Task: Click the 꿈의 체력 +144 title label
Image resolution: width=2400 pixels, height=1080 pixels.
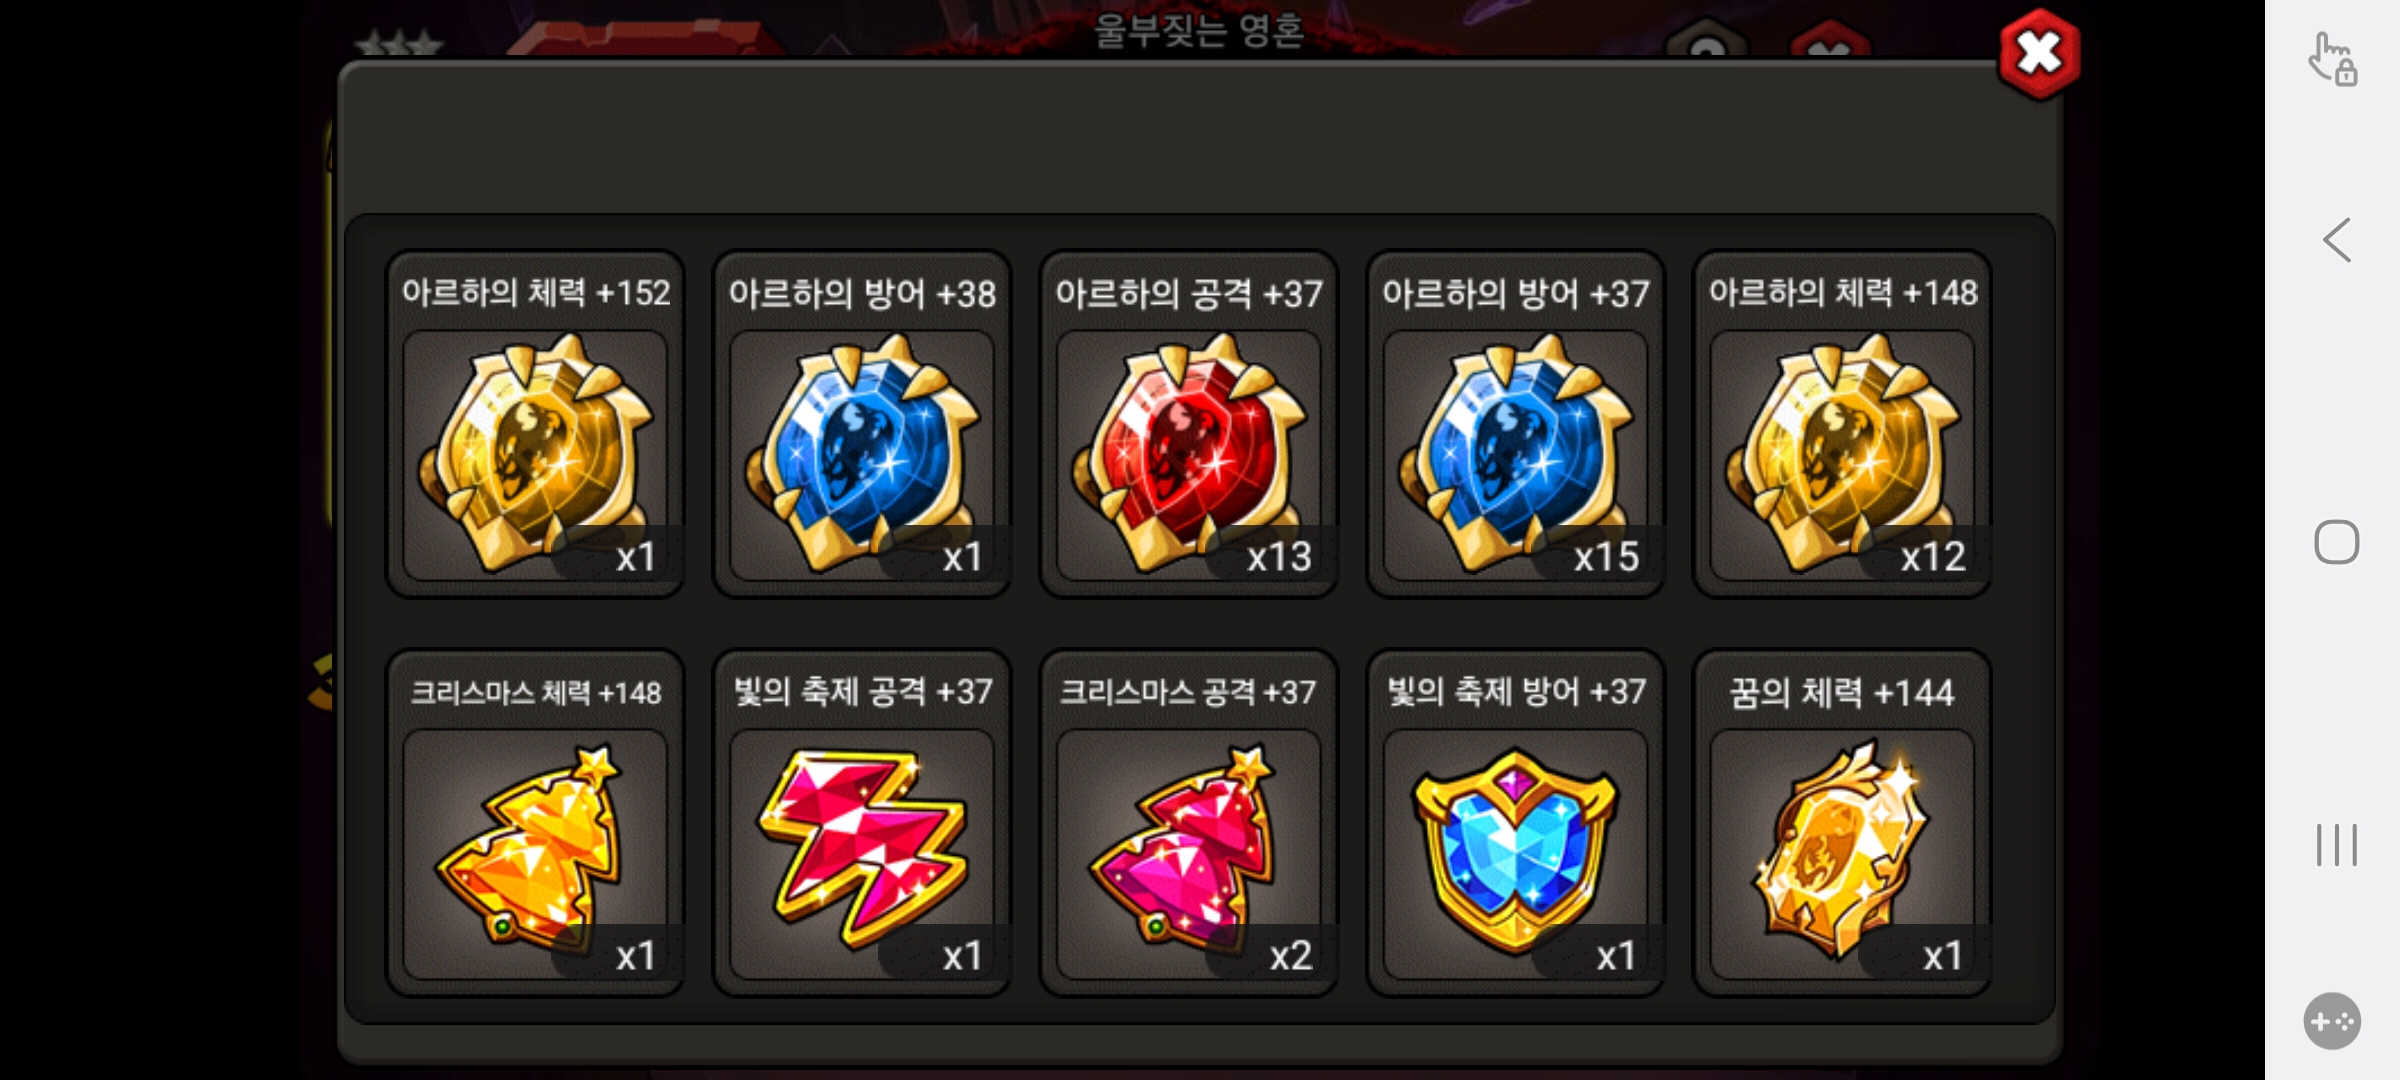Action: coord(1842,692)
